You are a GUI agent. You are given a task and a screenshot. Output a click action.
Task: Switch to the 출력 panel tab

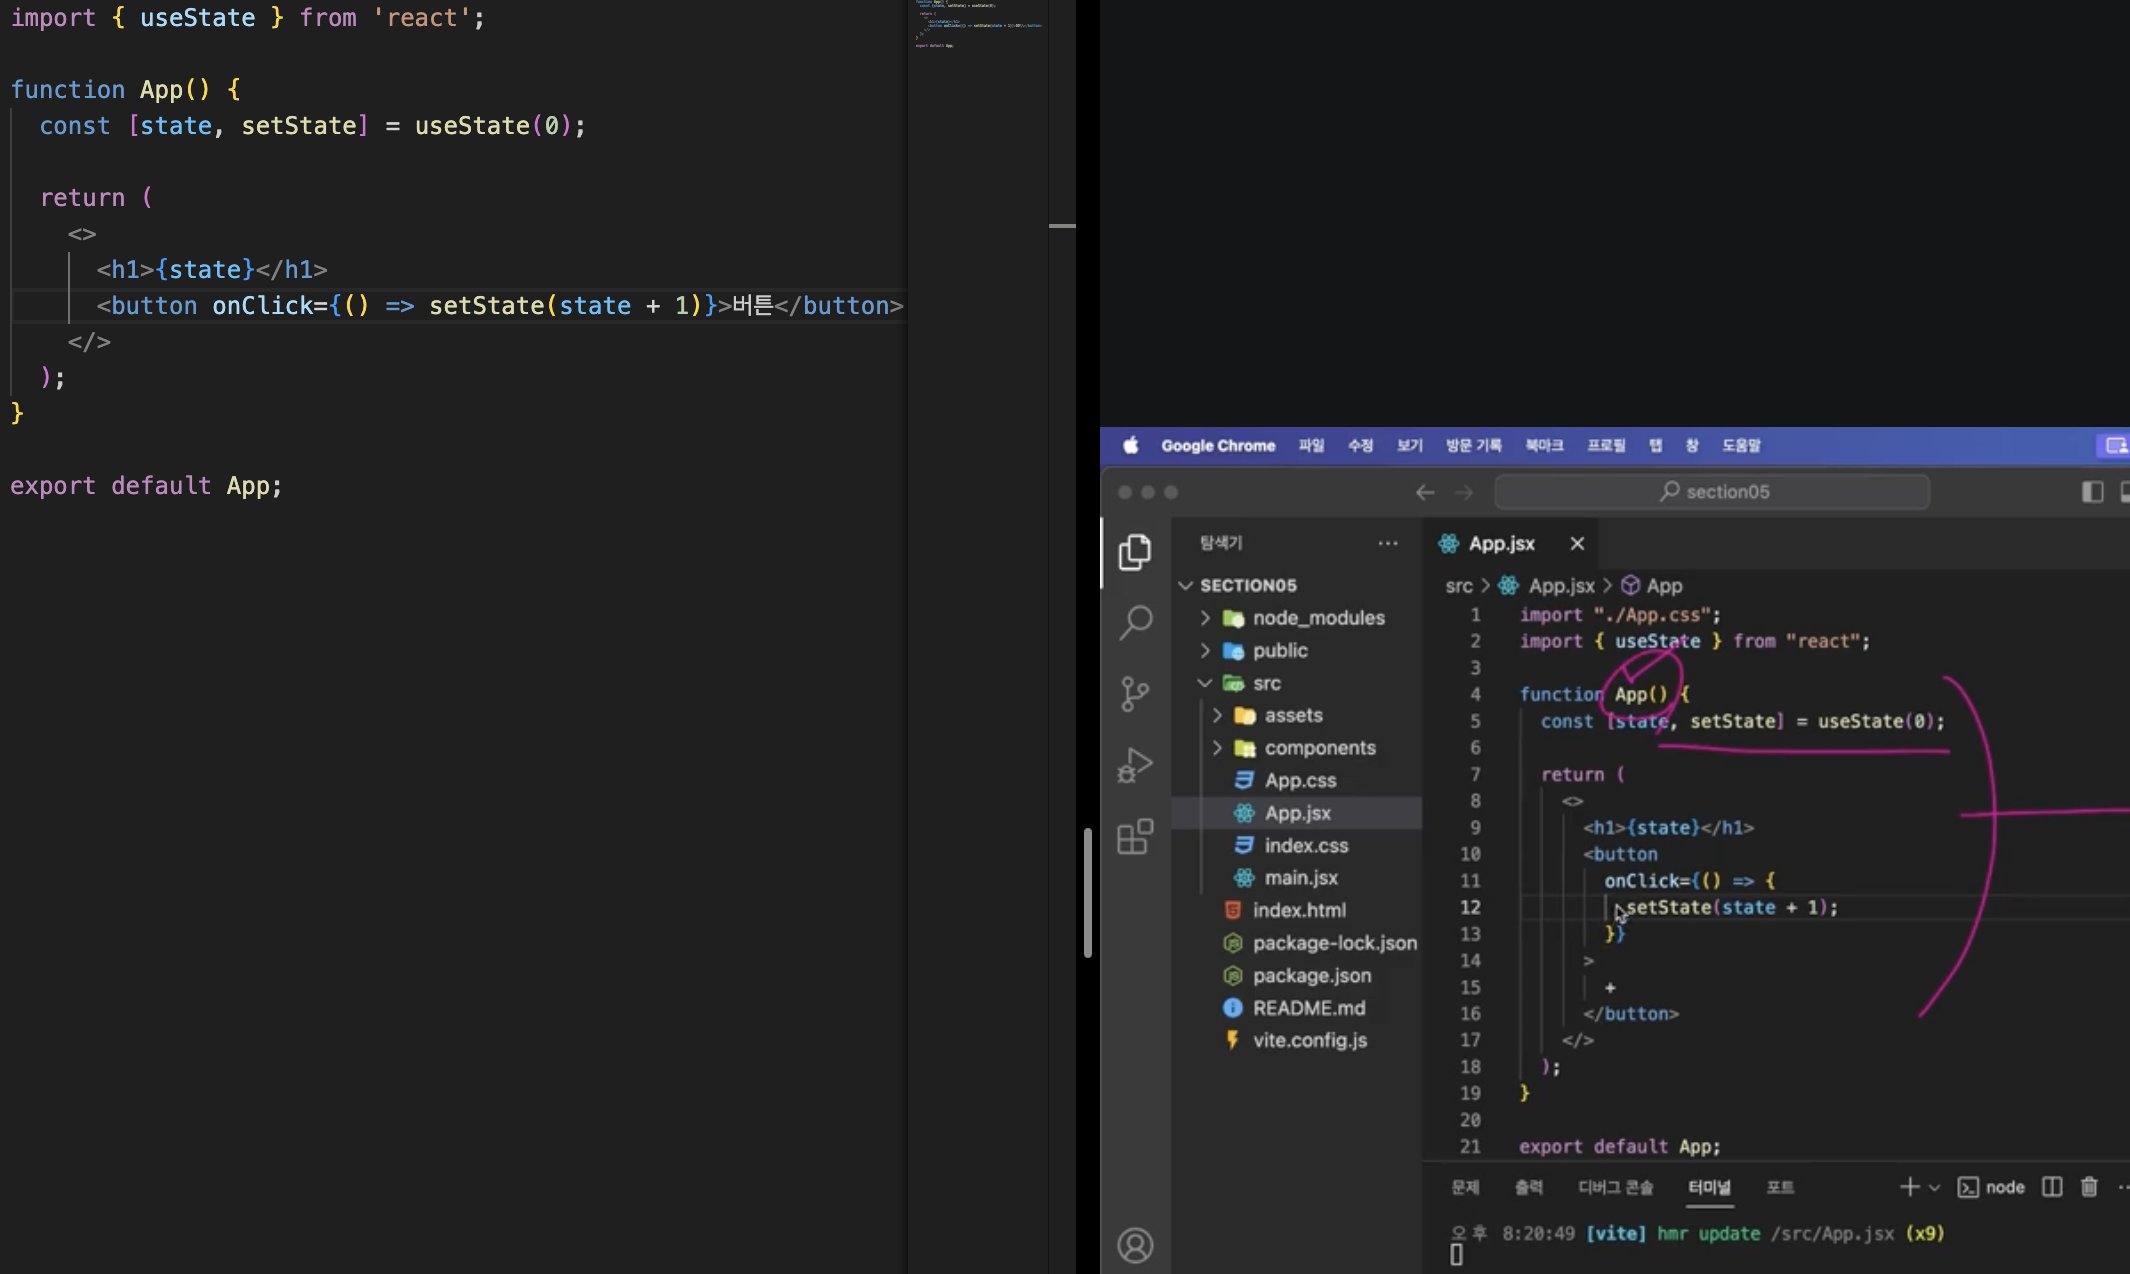point(1528,1187)
